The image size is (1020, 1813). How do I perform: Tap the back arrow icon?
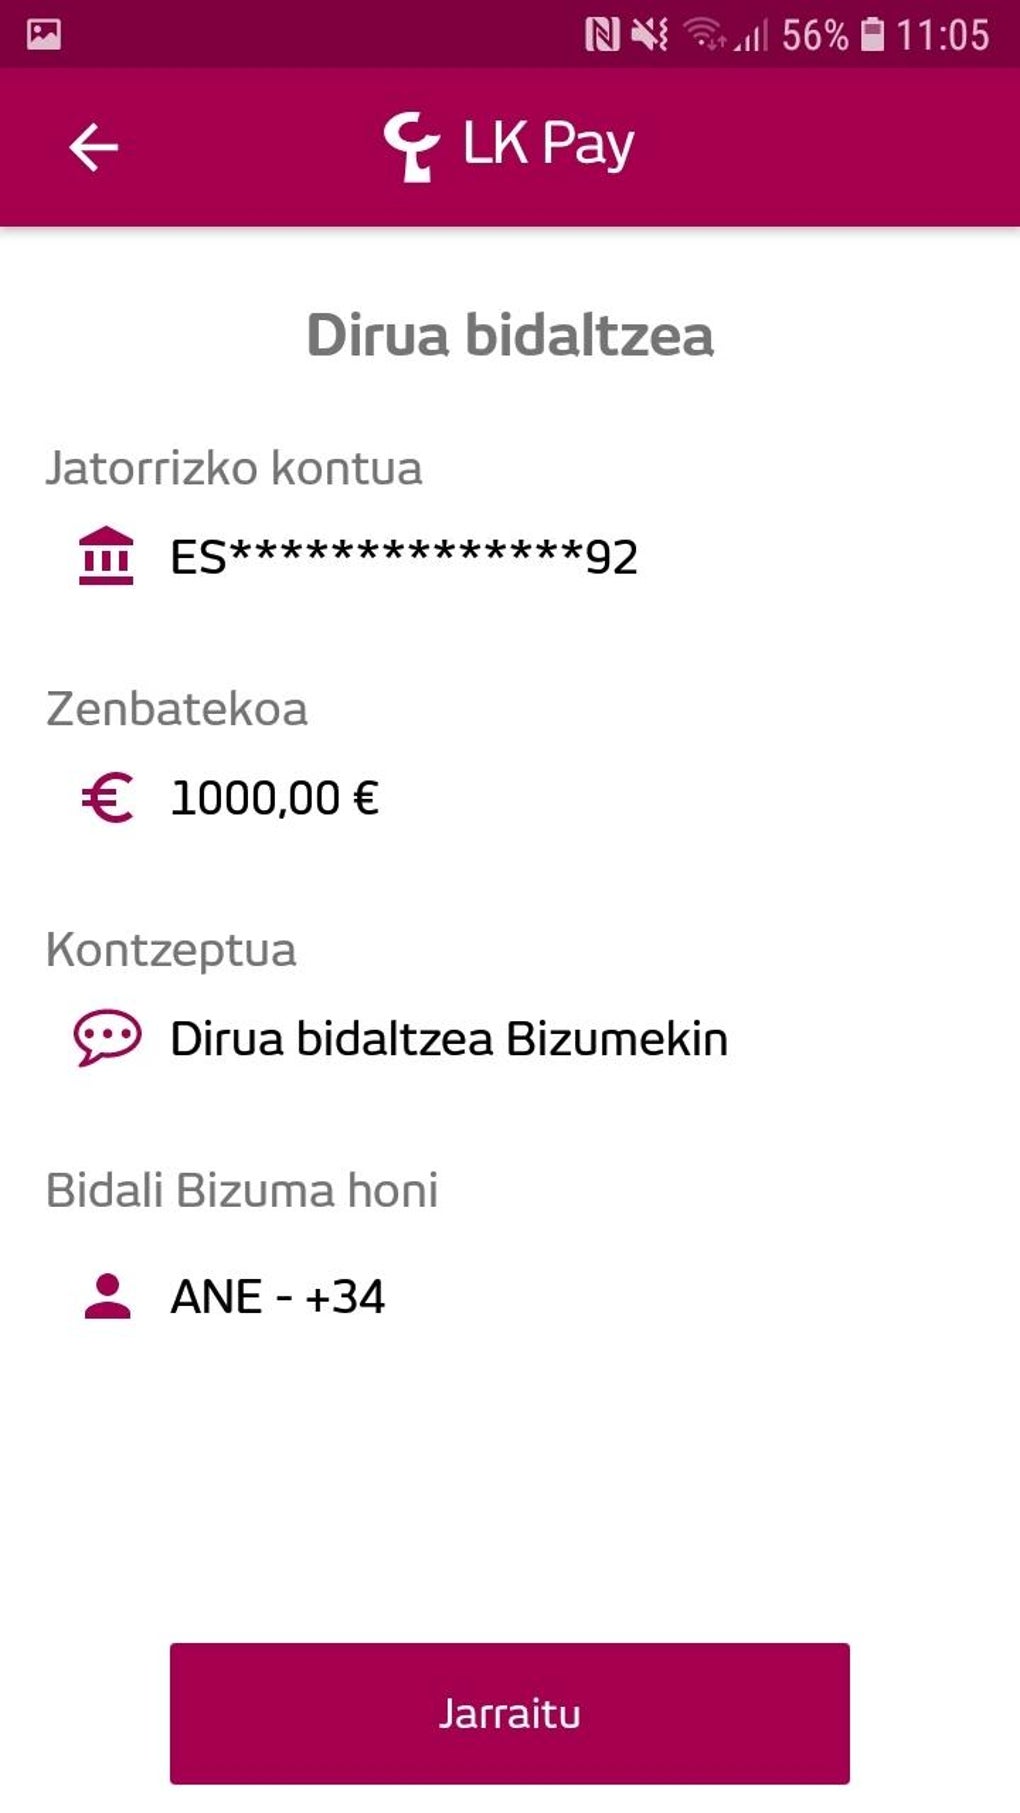94,148
